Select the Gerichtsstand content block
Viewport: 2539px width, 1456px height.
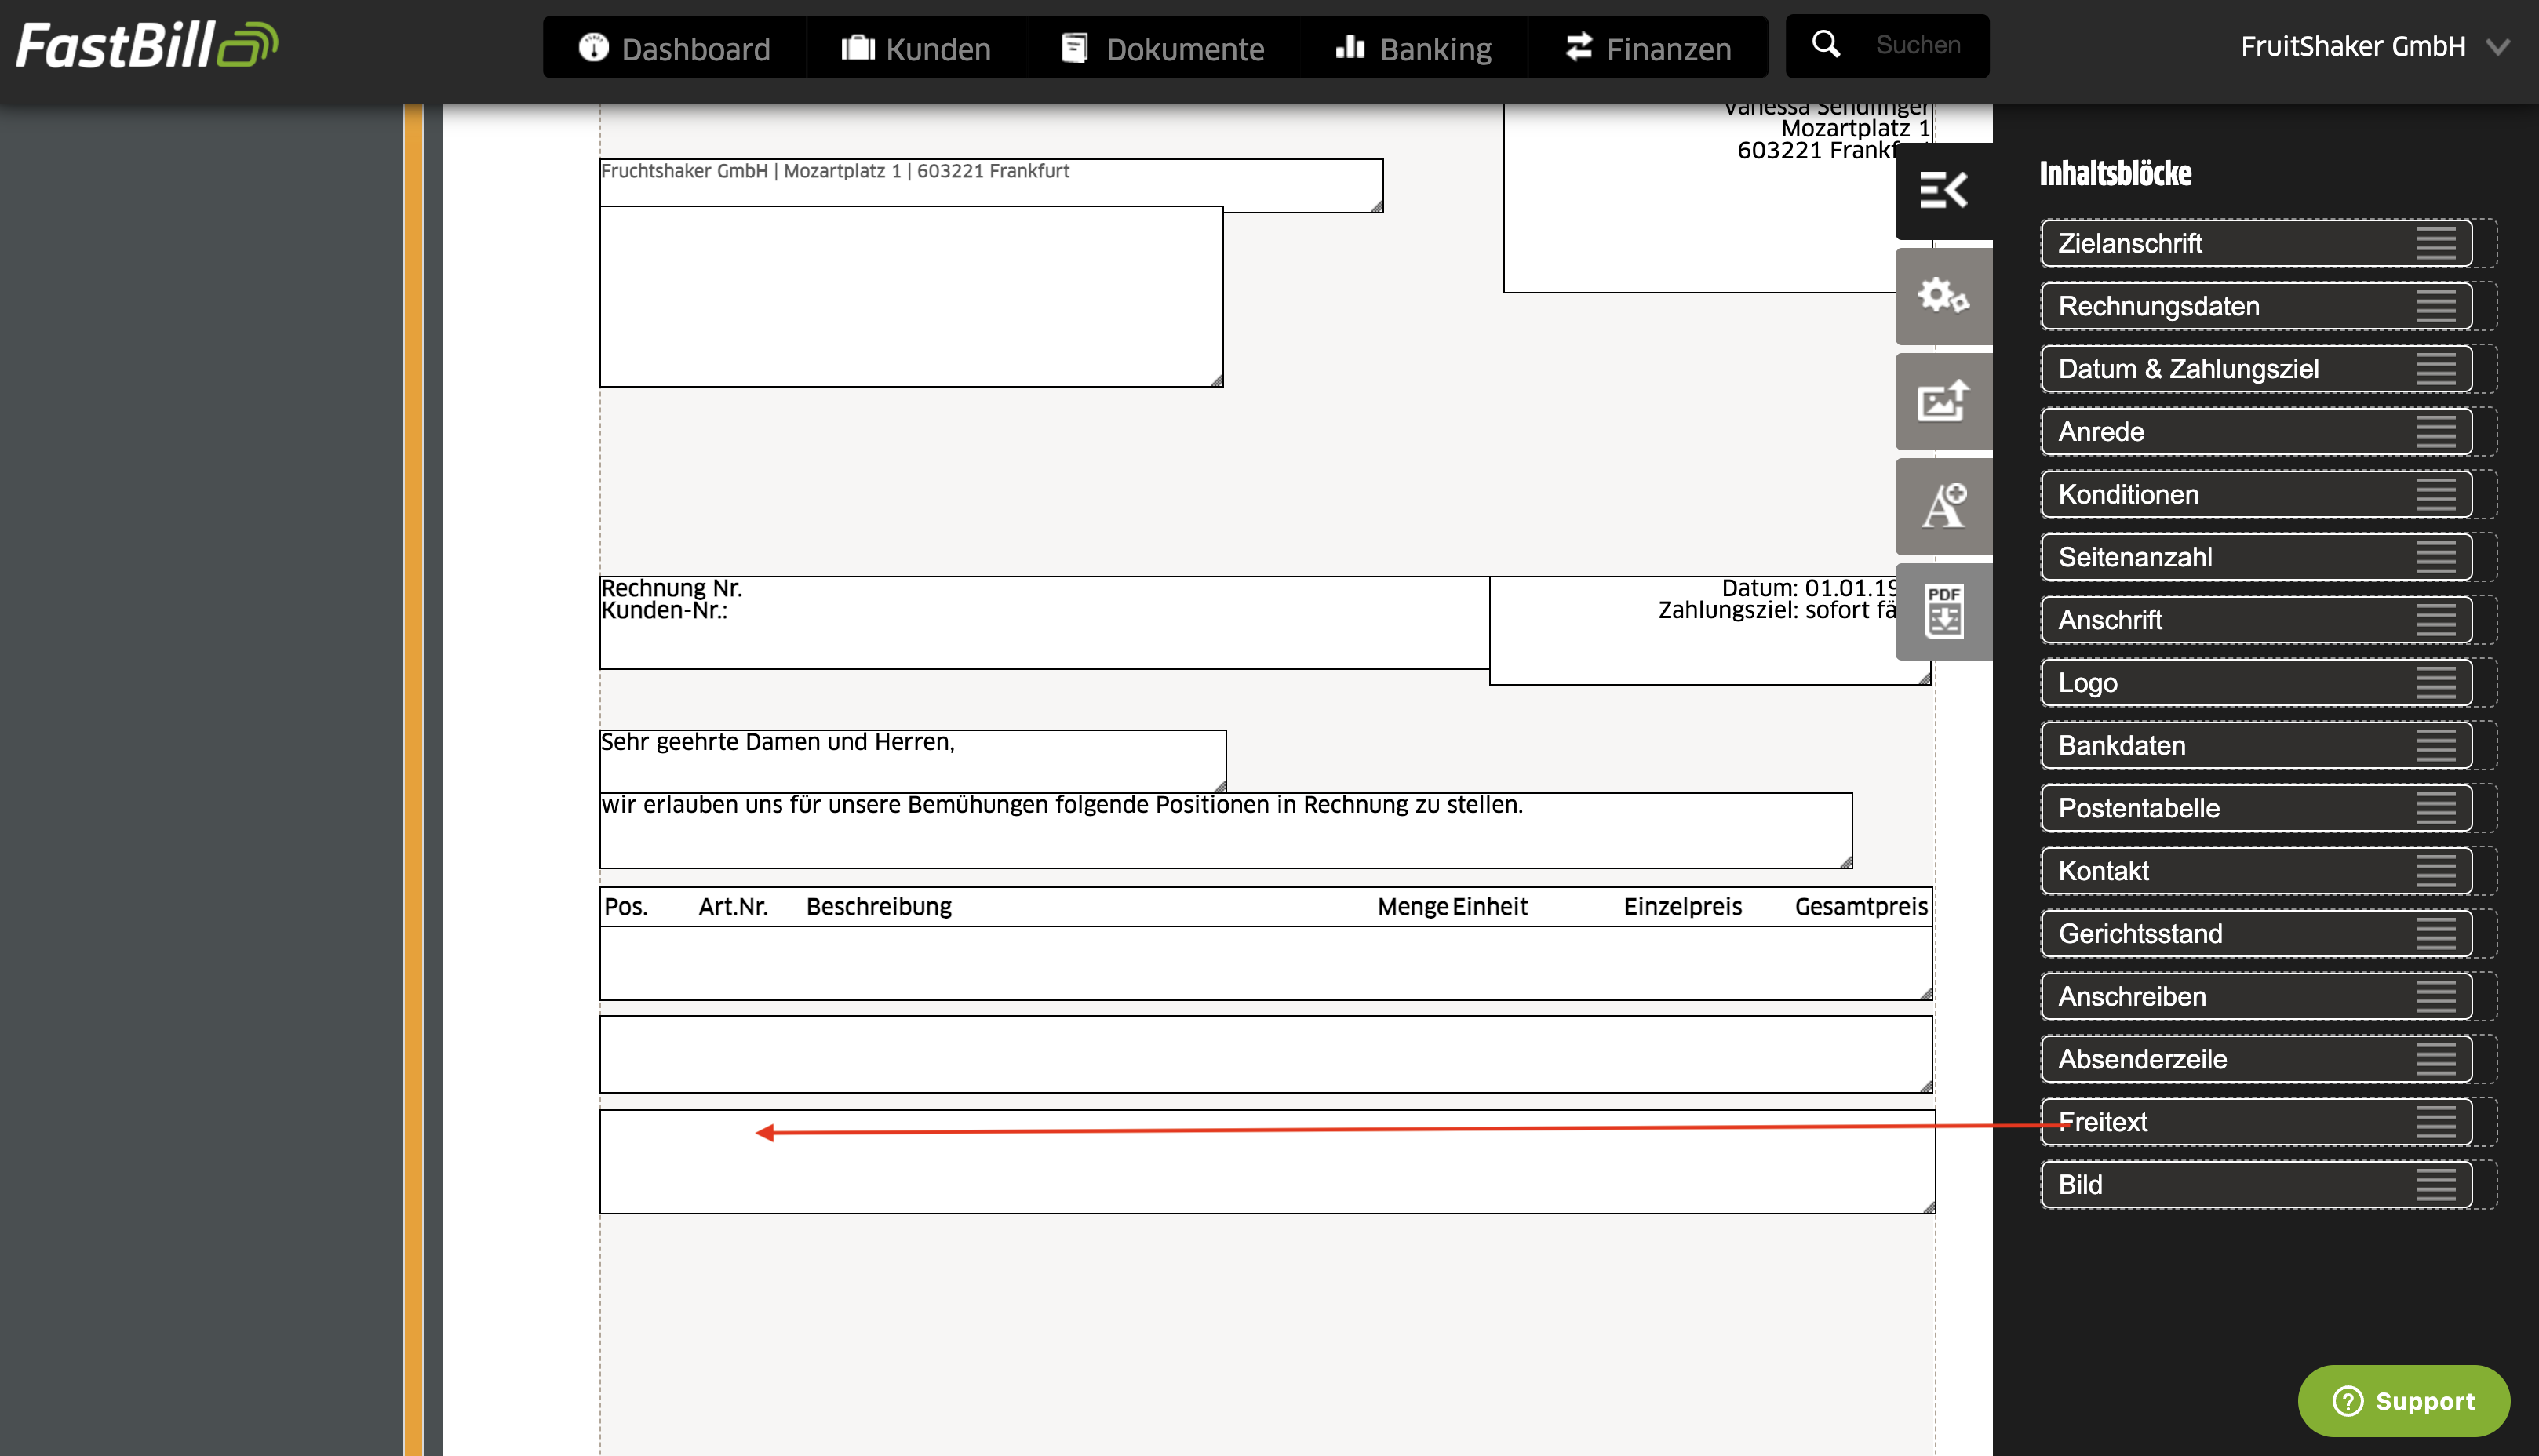tap(2256, 934)
